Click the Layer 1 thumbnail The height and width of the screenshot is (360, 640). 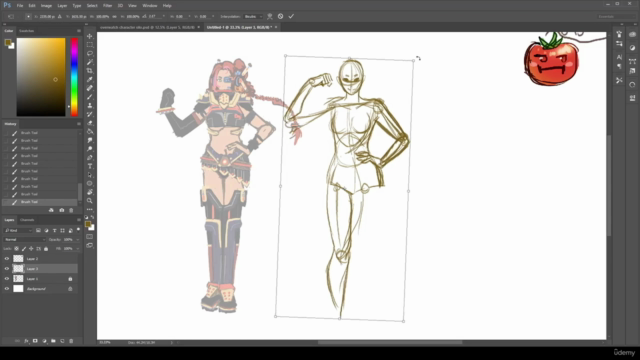[18, 278]
